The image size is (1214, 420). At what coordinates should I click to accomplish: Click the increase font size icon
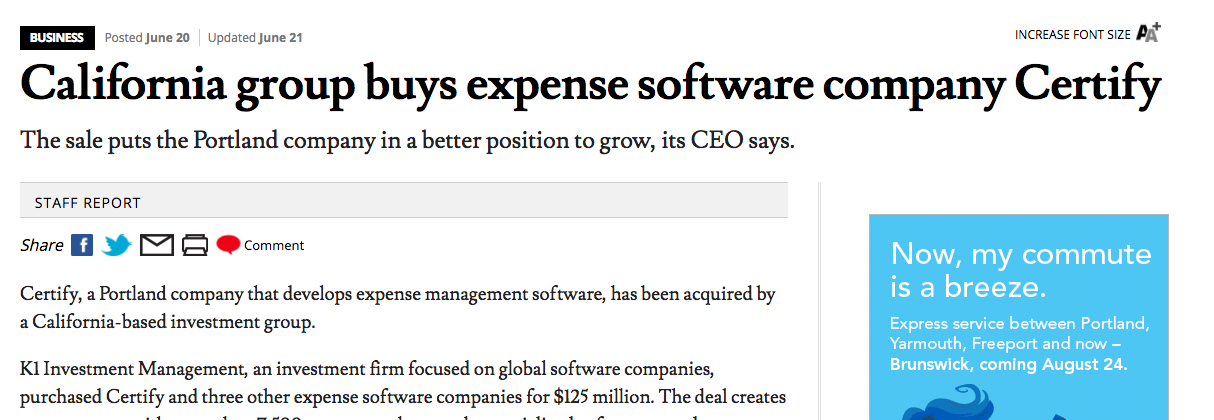[1148, 33]
